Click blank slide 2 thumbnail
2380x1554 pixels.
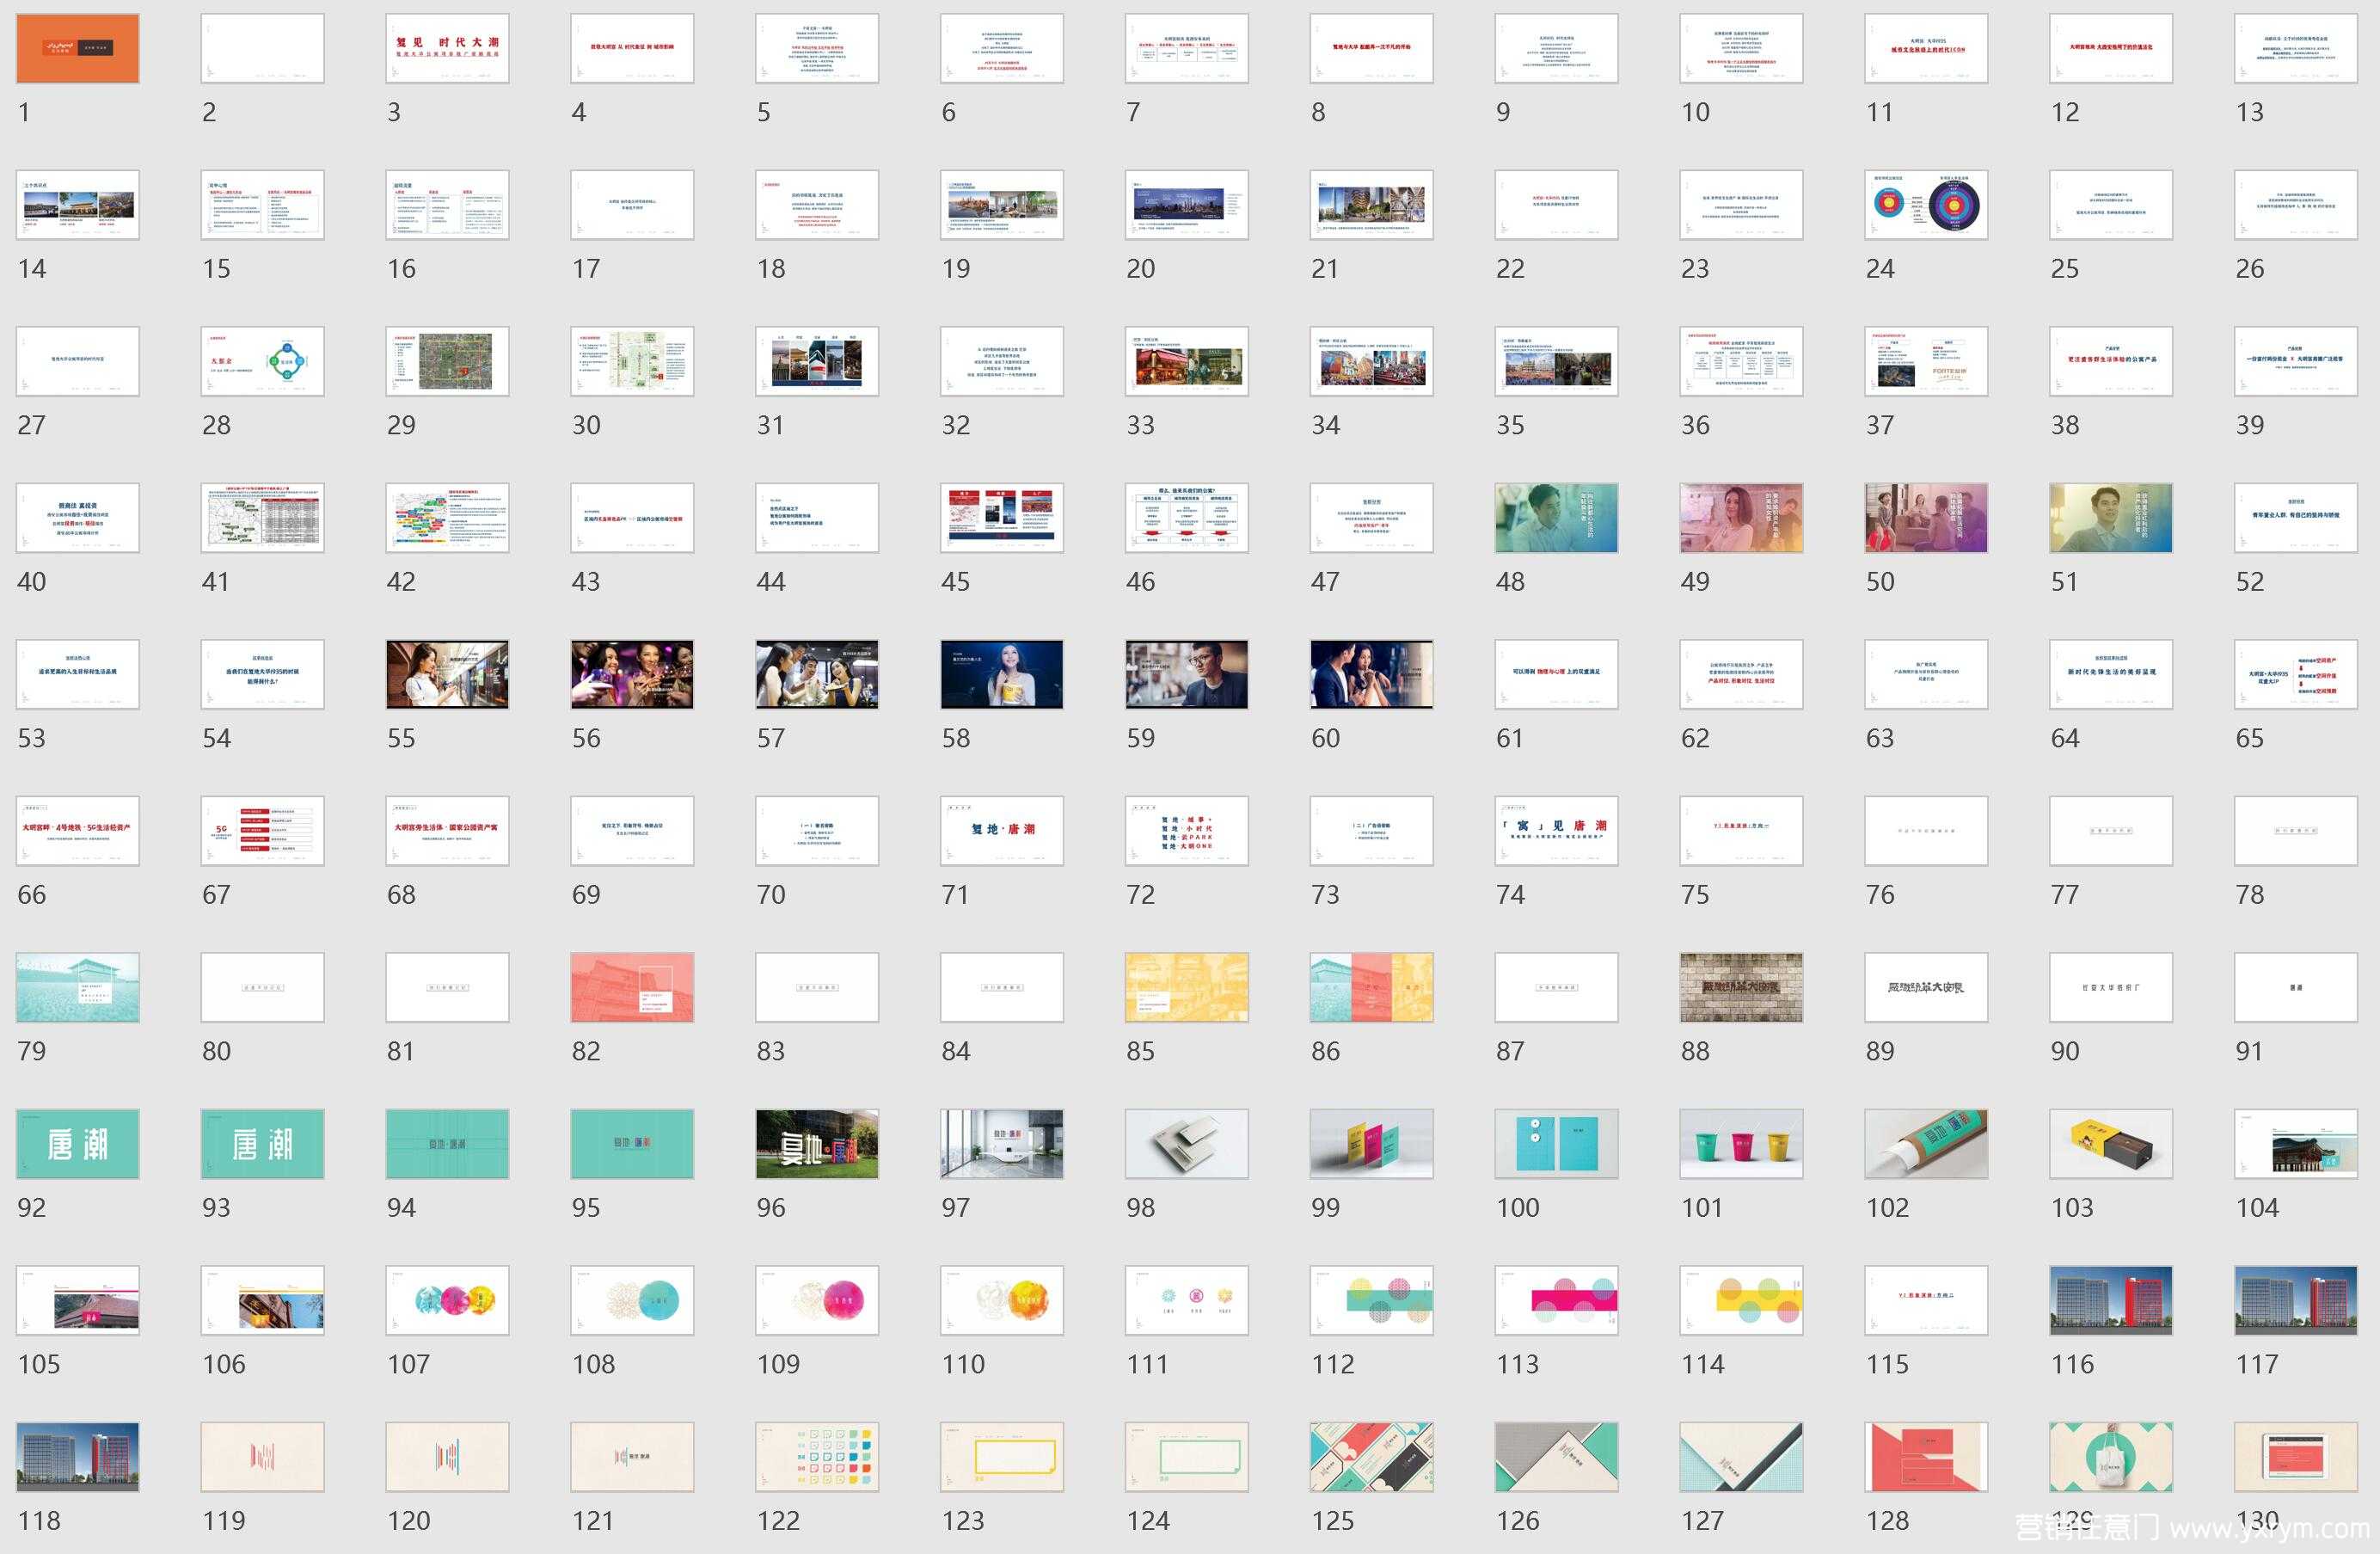click(262, 48)
